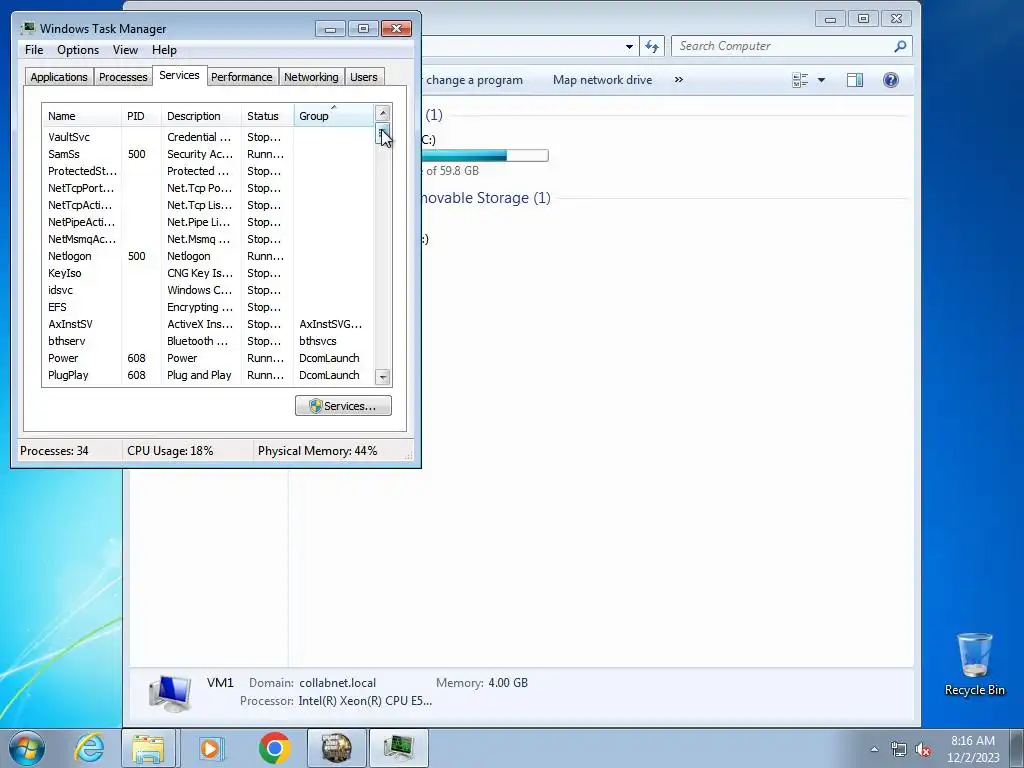Open Help icon in Explorer window

pyautogui.click(x=891, y=80)
